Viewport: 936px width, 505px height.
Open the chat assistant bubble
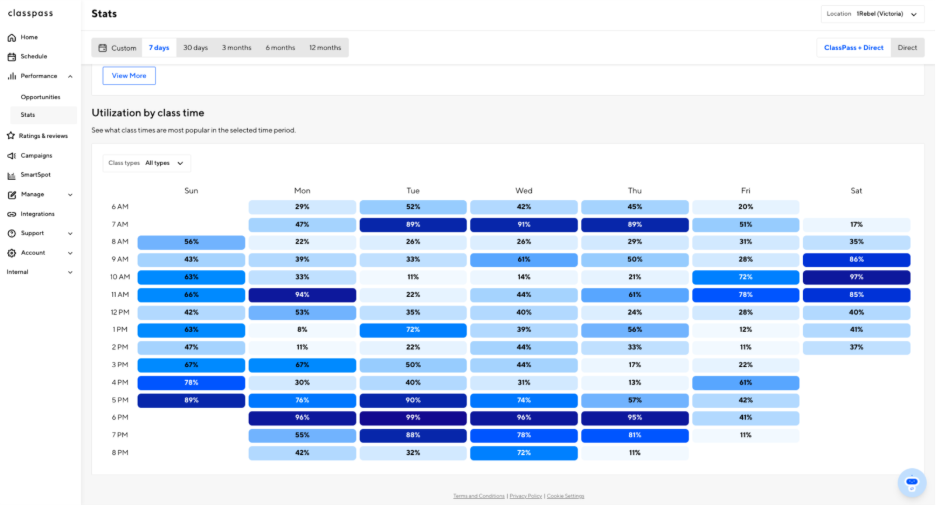pos(912,482)
